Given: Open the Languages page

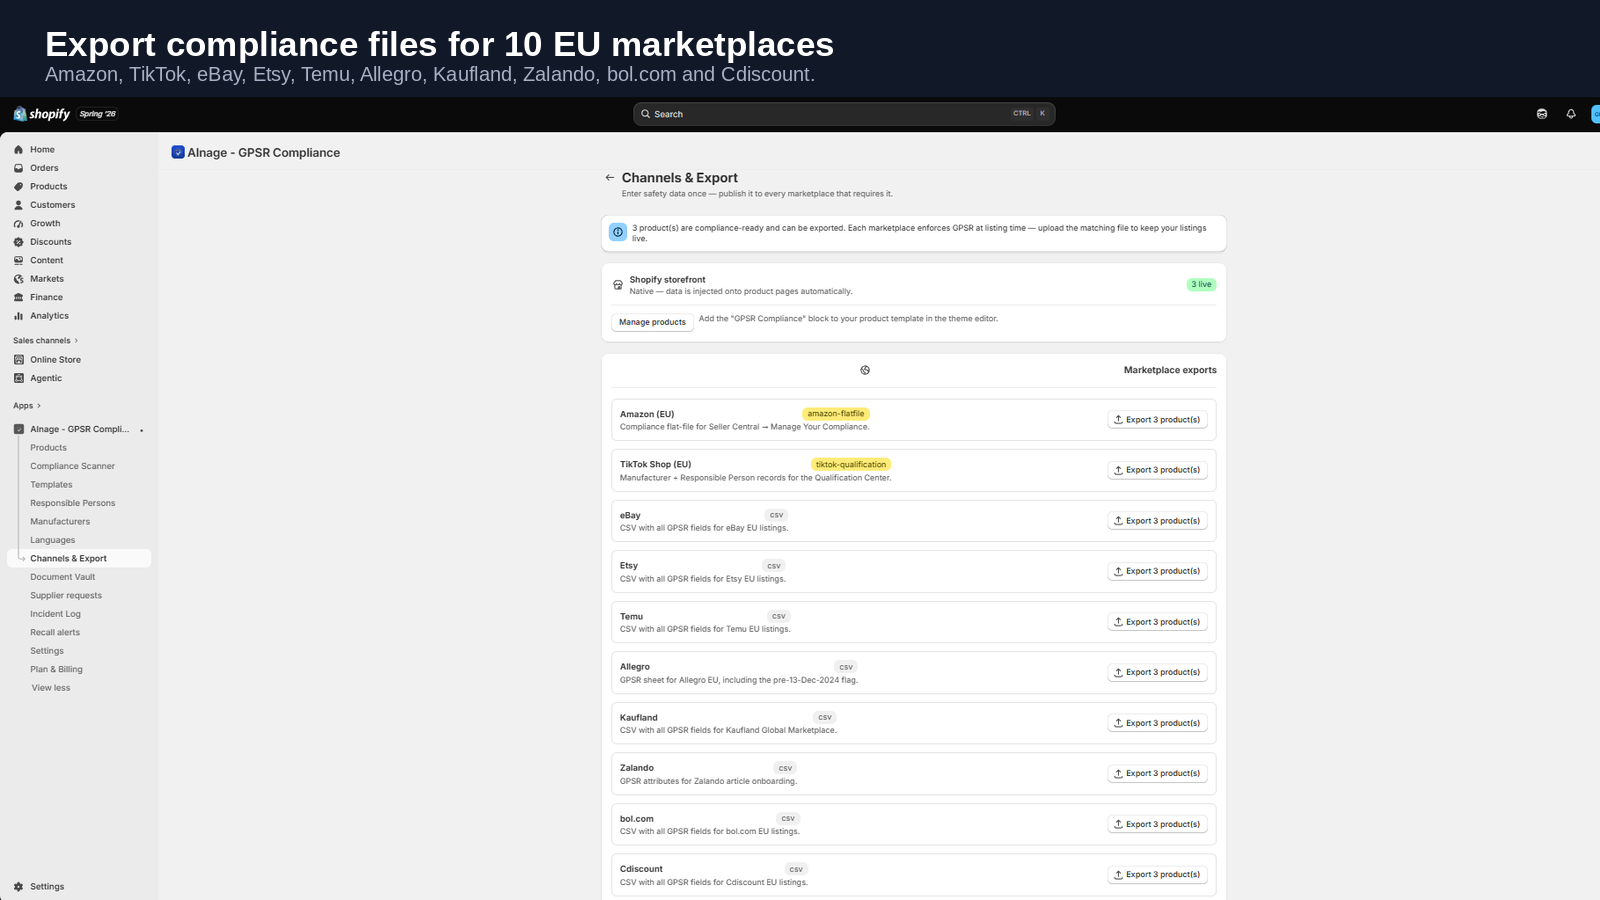Looking at the screenshot, I should [x=52, y=540].
